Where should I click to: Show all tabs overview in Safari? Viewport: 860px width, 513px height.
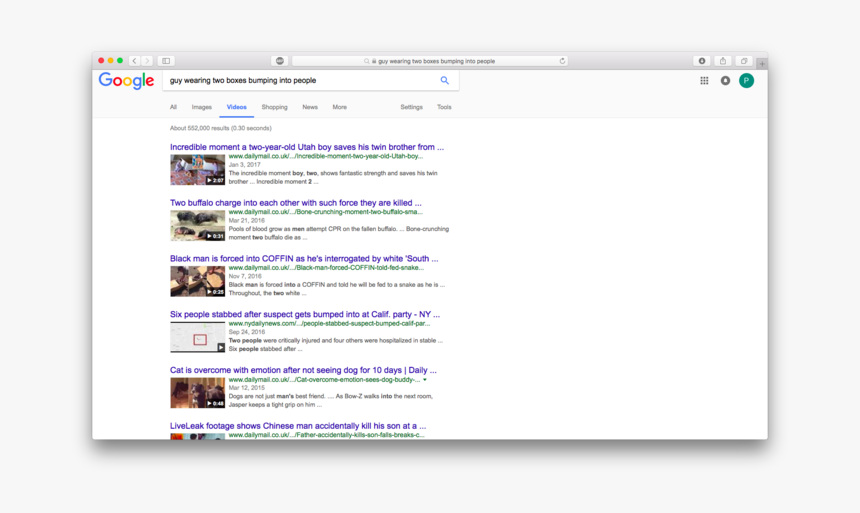(x=744, y=61)
